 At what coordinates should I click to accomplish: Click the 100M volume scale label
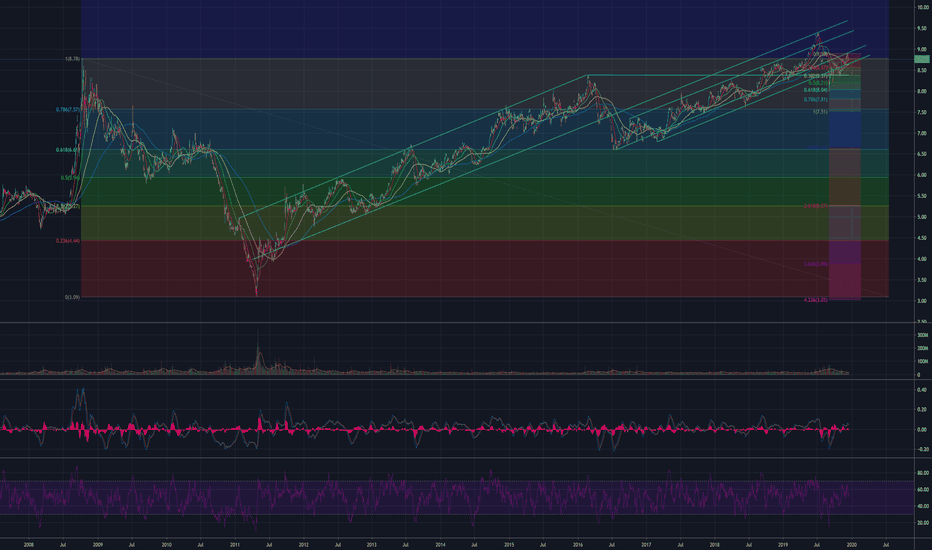pyautogui.click(x=923, y=362)
